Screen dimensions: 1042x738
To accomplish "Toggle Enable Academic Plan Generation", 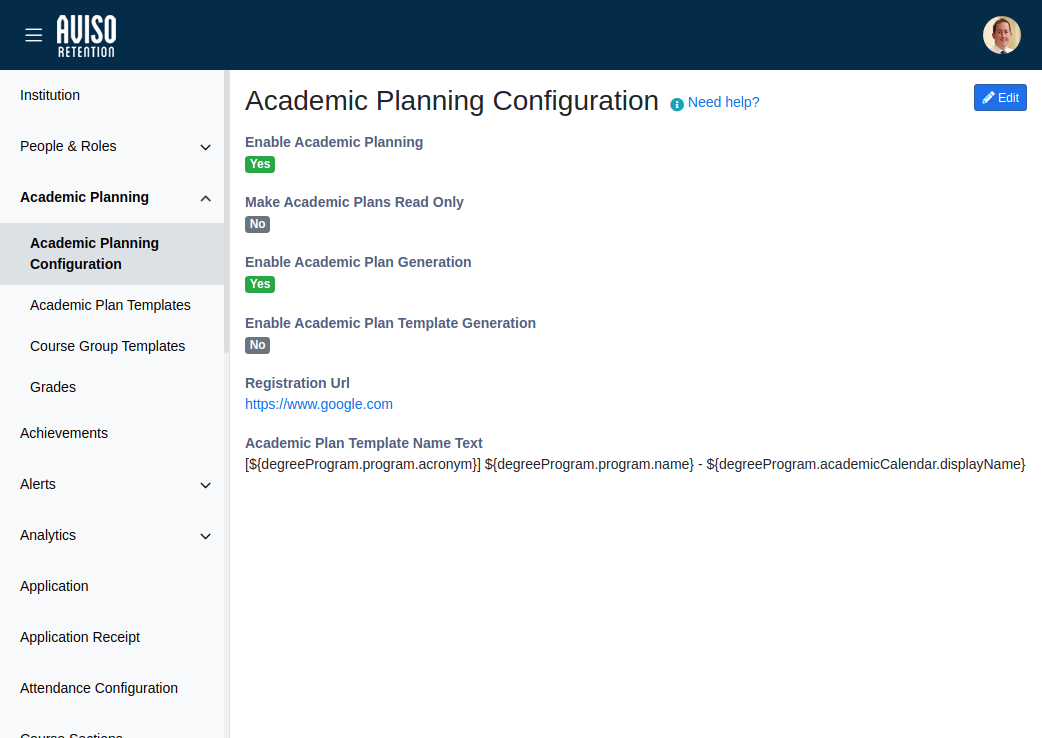I will click(259, 284).
